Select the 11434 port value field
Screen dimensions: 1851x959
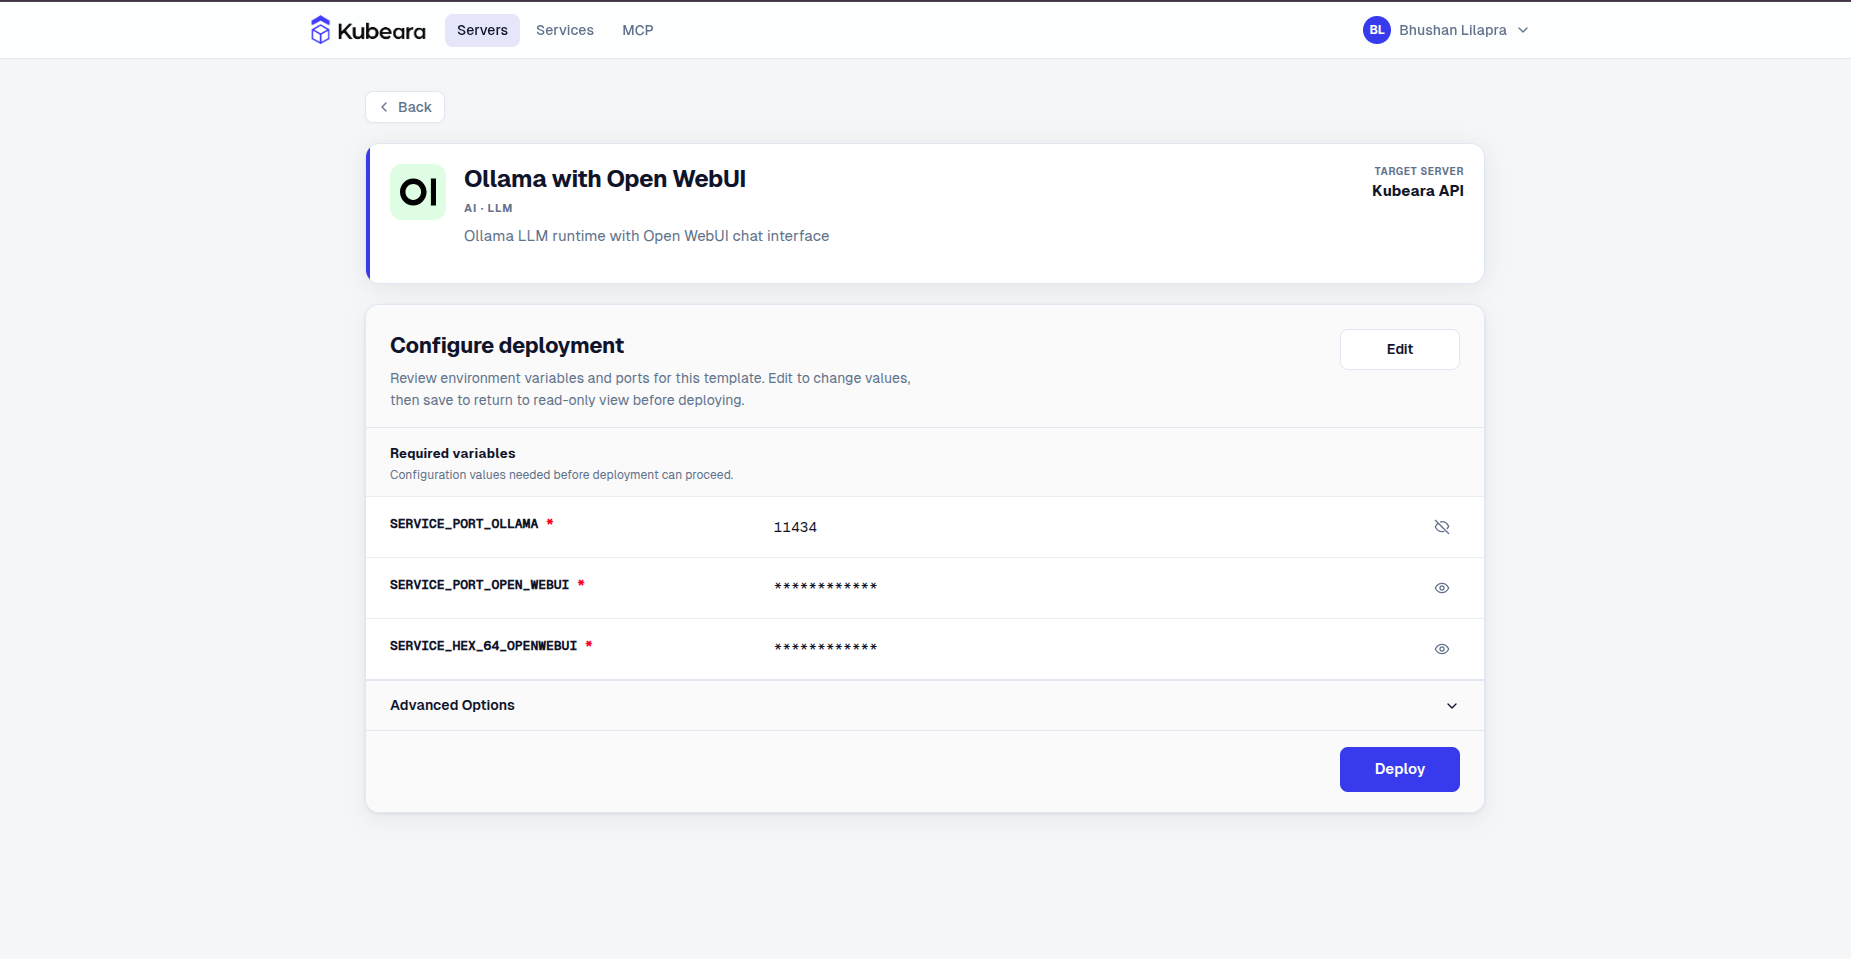pyautogui.click(x=795, y=527)
